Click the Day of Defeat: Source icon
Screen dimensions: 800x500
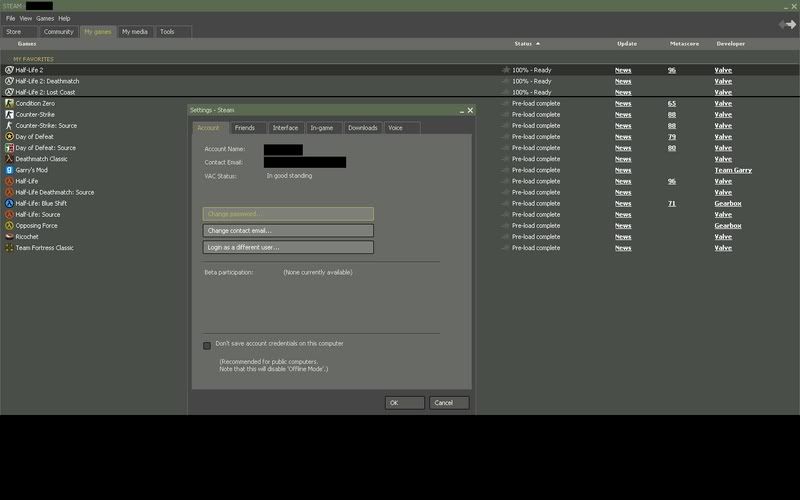coord(9,148)
